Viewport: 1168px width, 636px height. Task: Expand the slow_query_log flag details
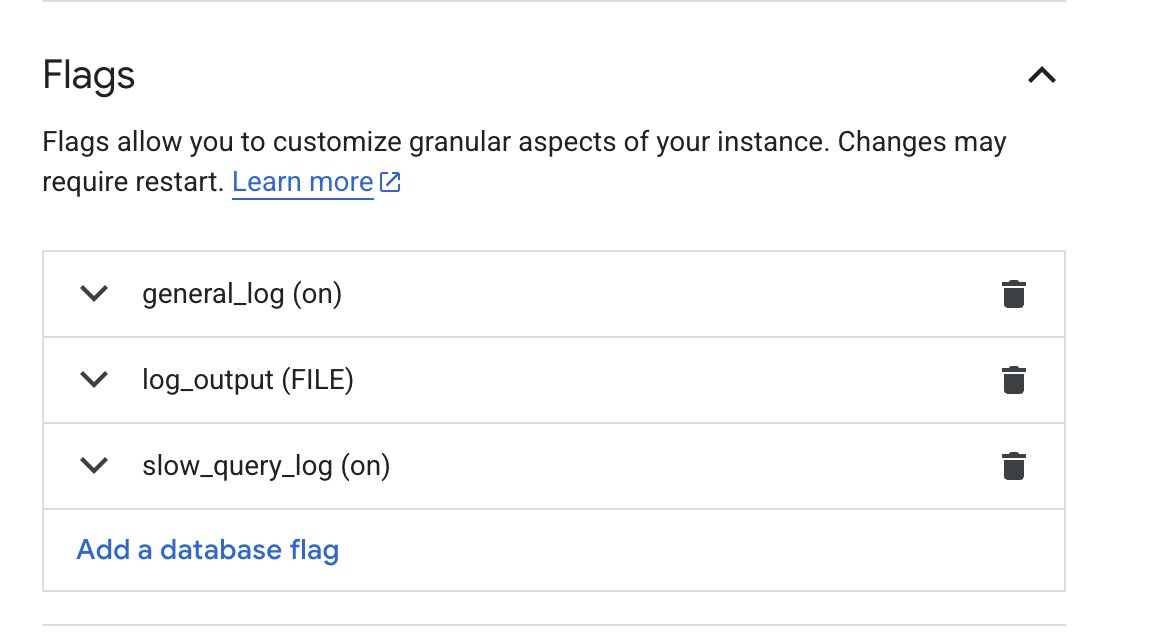coord(94,467)
